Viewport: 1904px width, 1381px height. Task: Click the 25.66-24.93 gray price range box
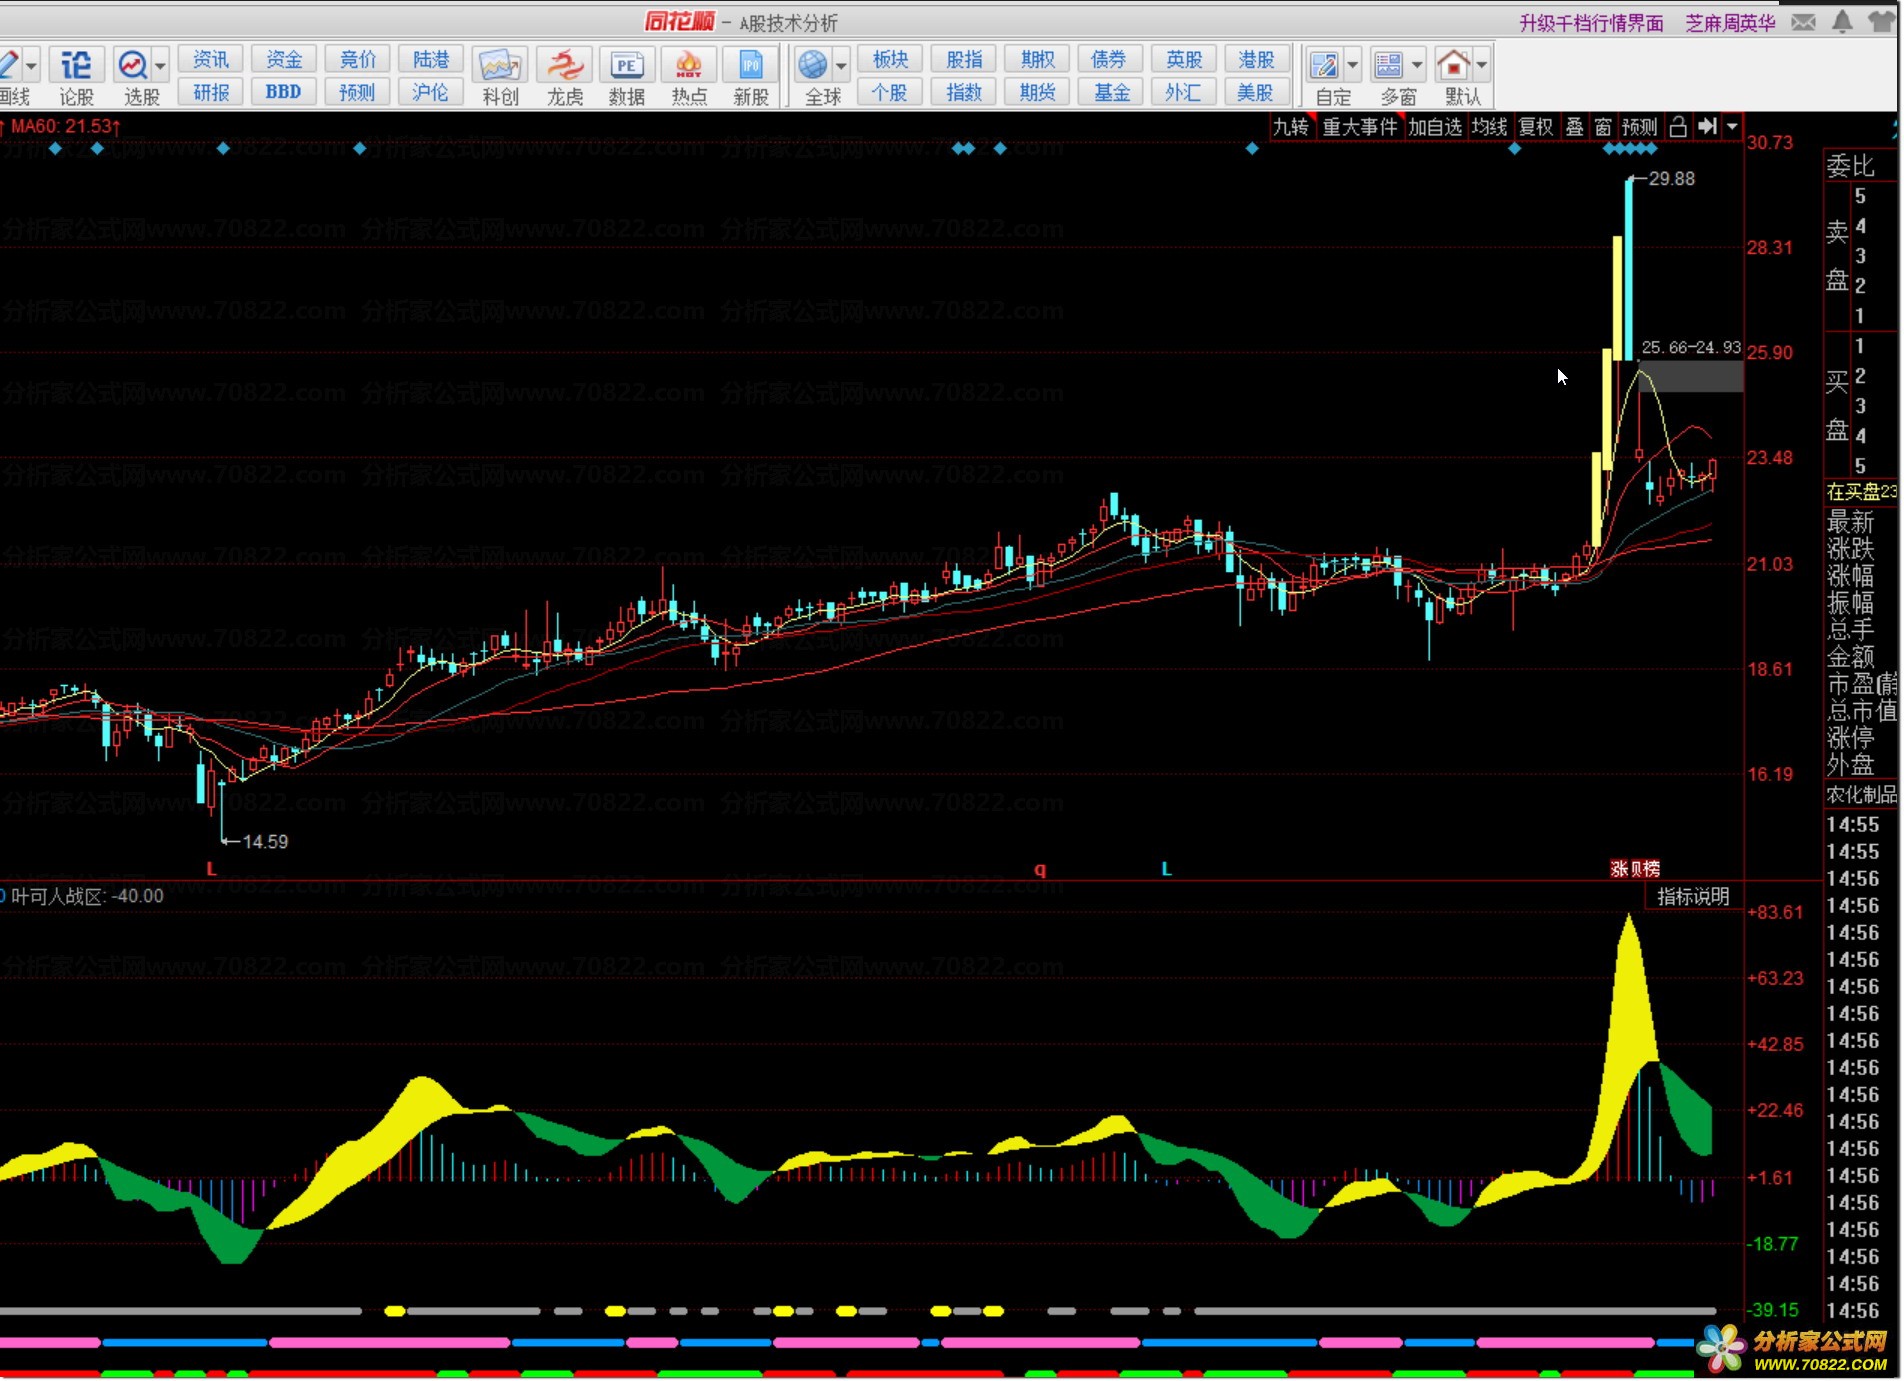[1691, 376]
